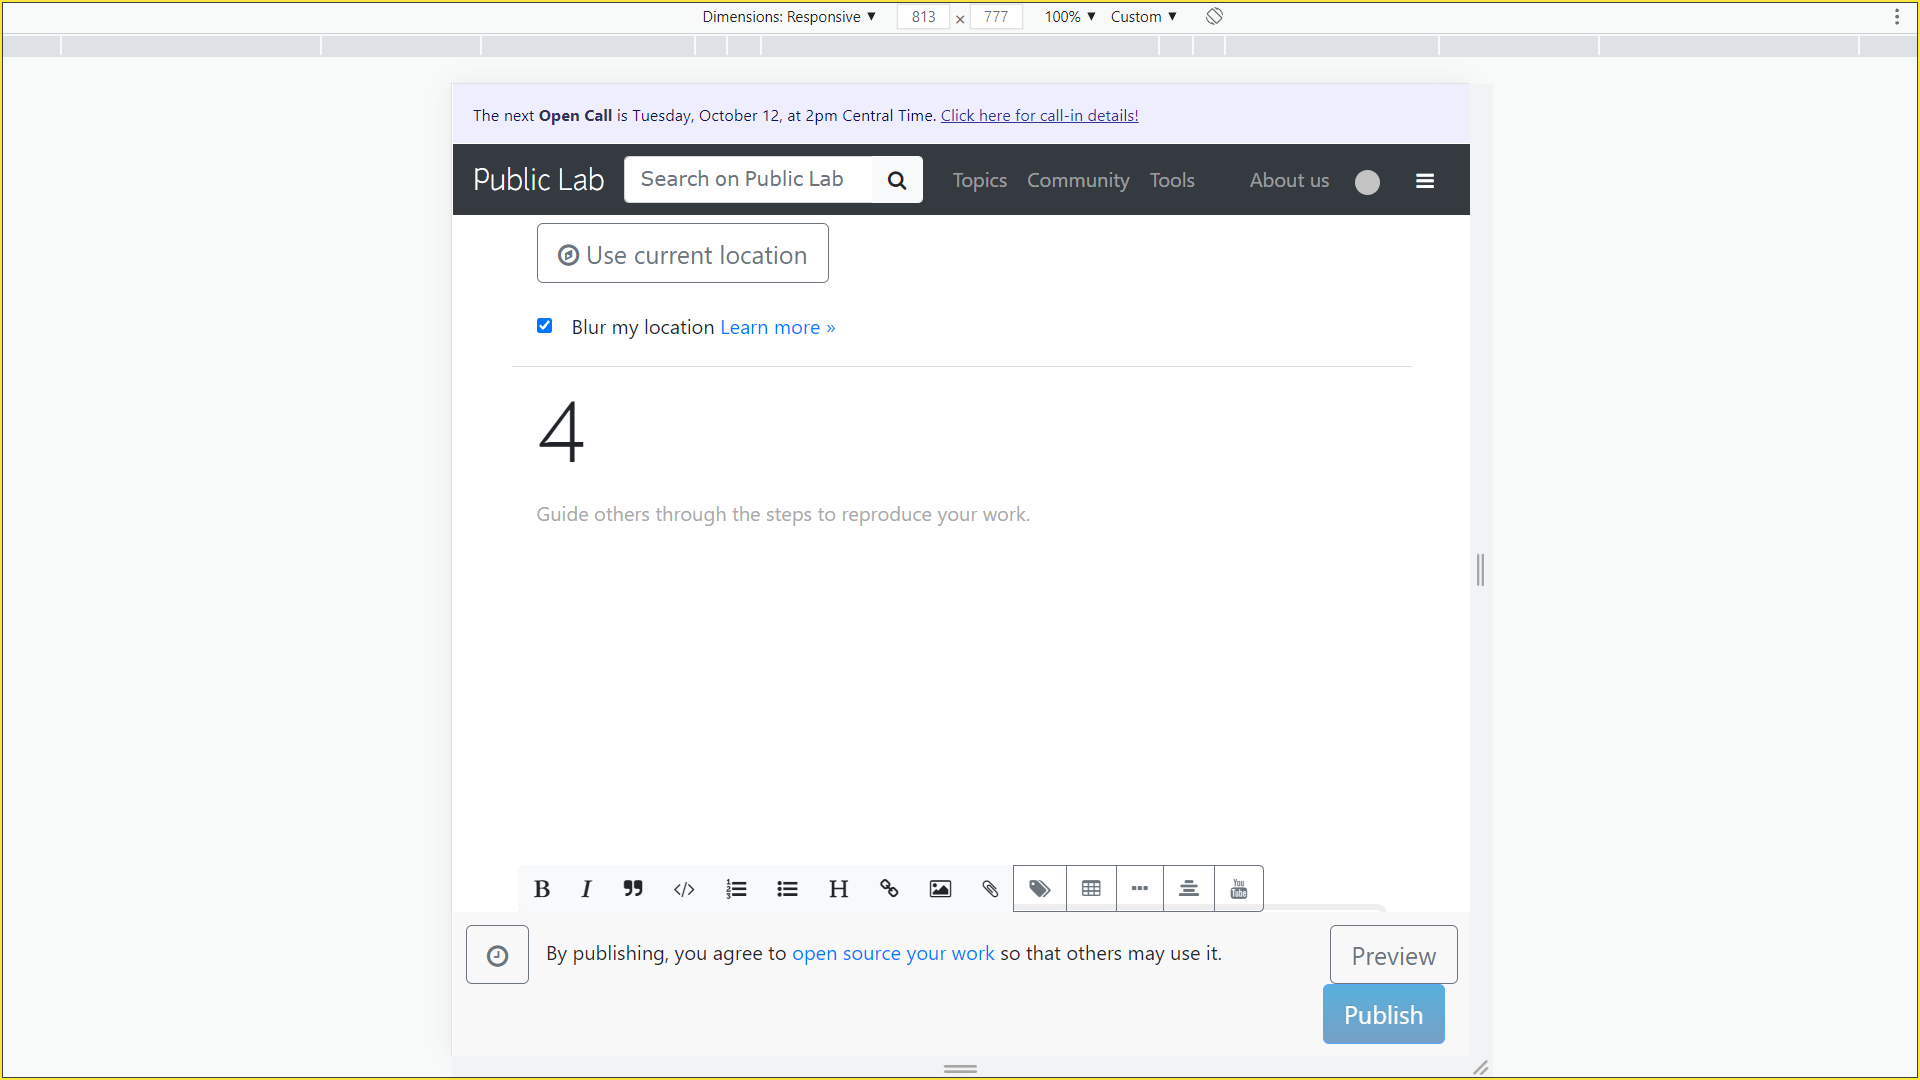Apply heading formatting

(x=838, y=888)
